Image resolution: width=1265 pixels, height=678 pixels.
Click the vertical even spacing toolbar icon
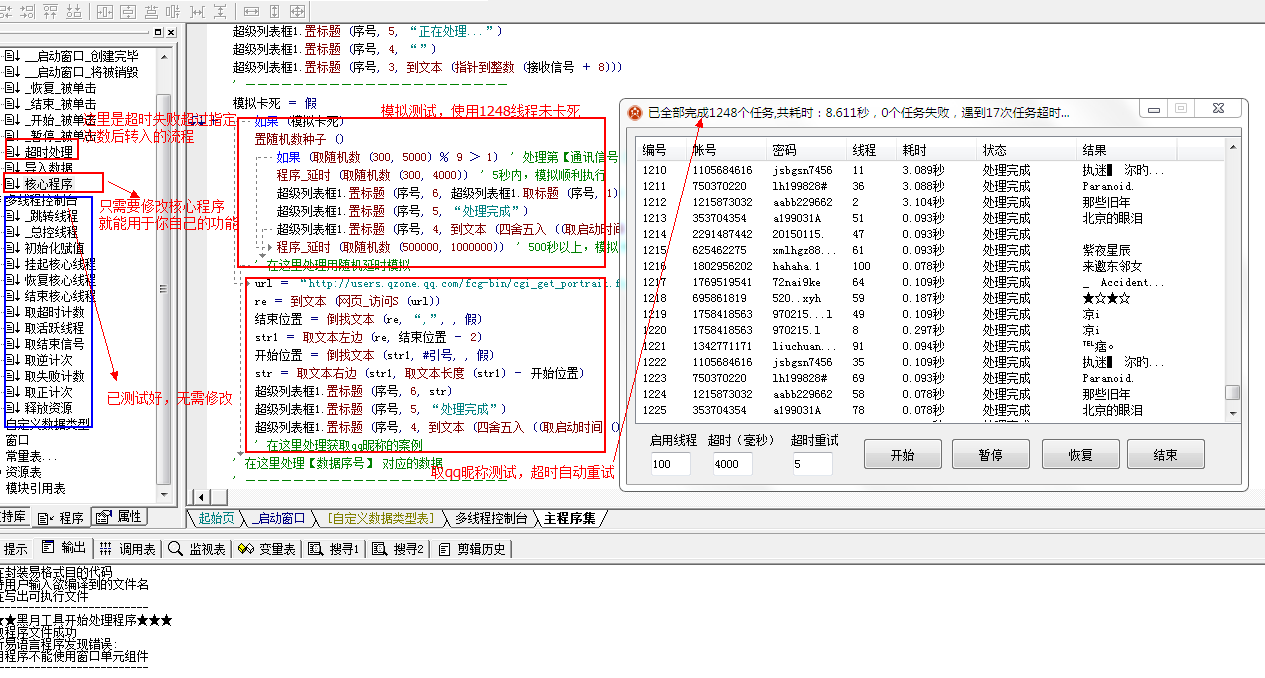point(220,12)
